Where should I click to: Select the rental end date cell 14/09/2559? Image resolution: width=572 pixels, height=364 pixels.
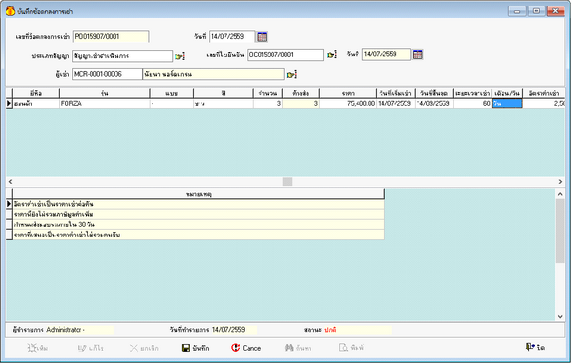coord(434,104)
